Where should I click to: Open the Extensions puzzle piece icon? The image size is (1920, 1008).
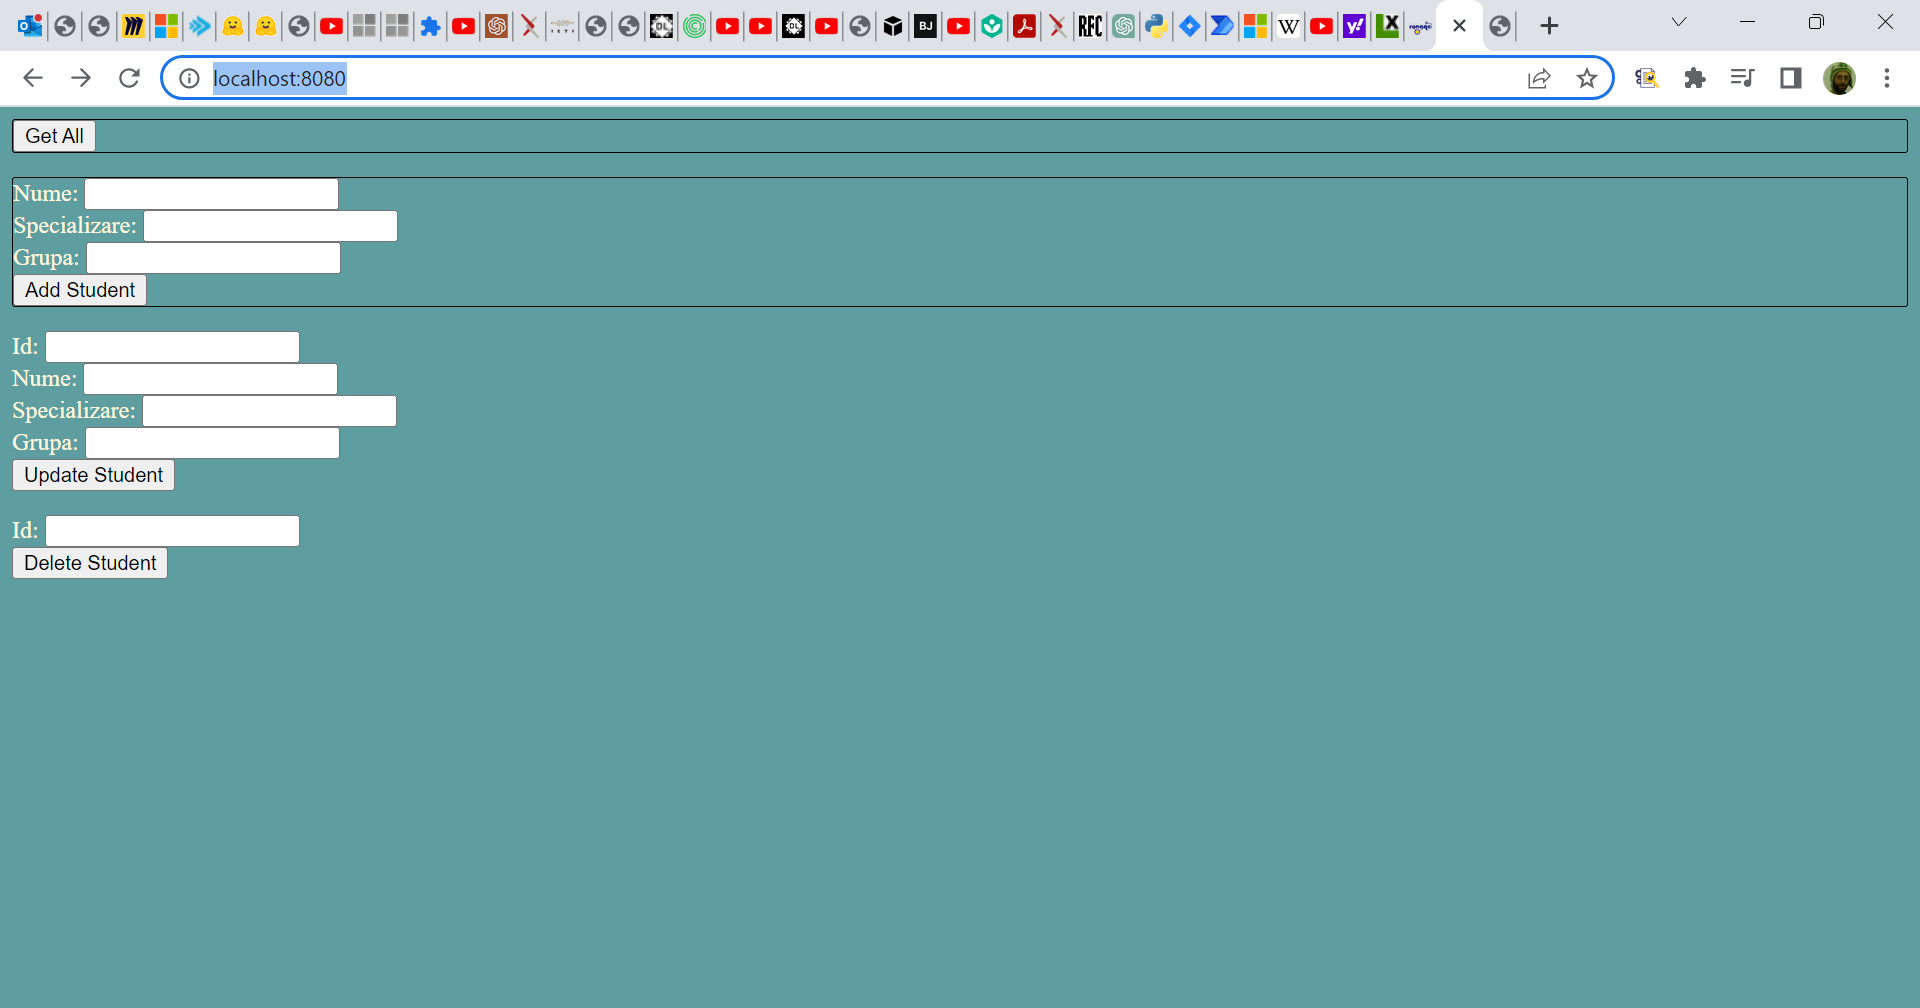tap(1694, 78)
